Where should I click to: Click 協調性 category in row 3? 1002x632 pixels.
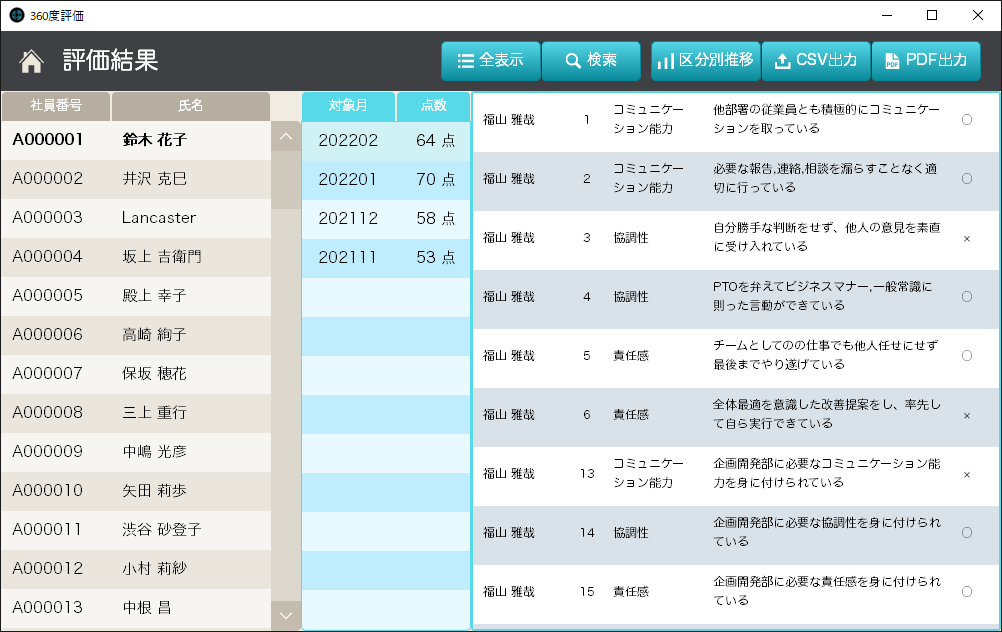[631, 238]
